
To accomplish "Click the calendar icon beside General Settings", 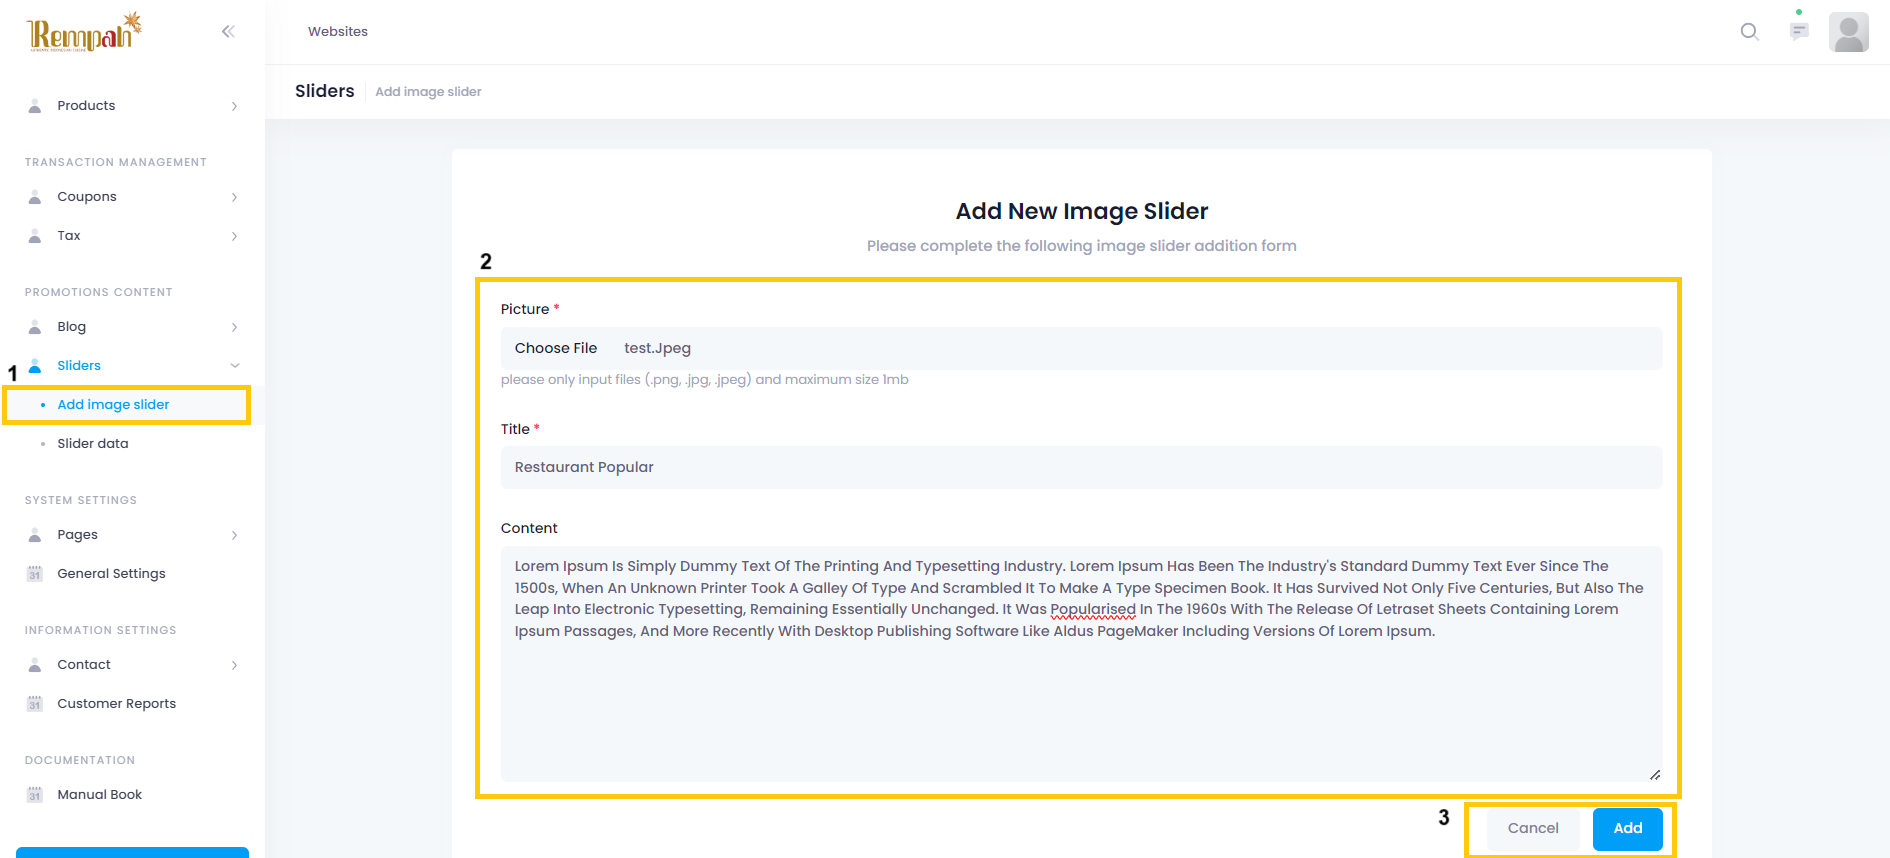I will [35, 574].
